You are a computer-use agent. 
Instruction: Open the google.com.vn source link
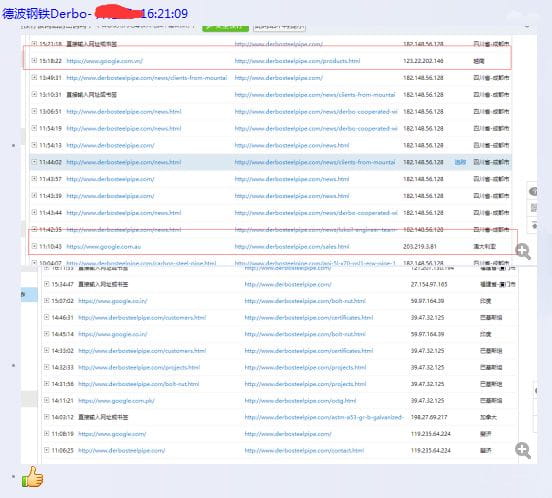click(105, 61)
